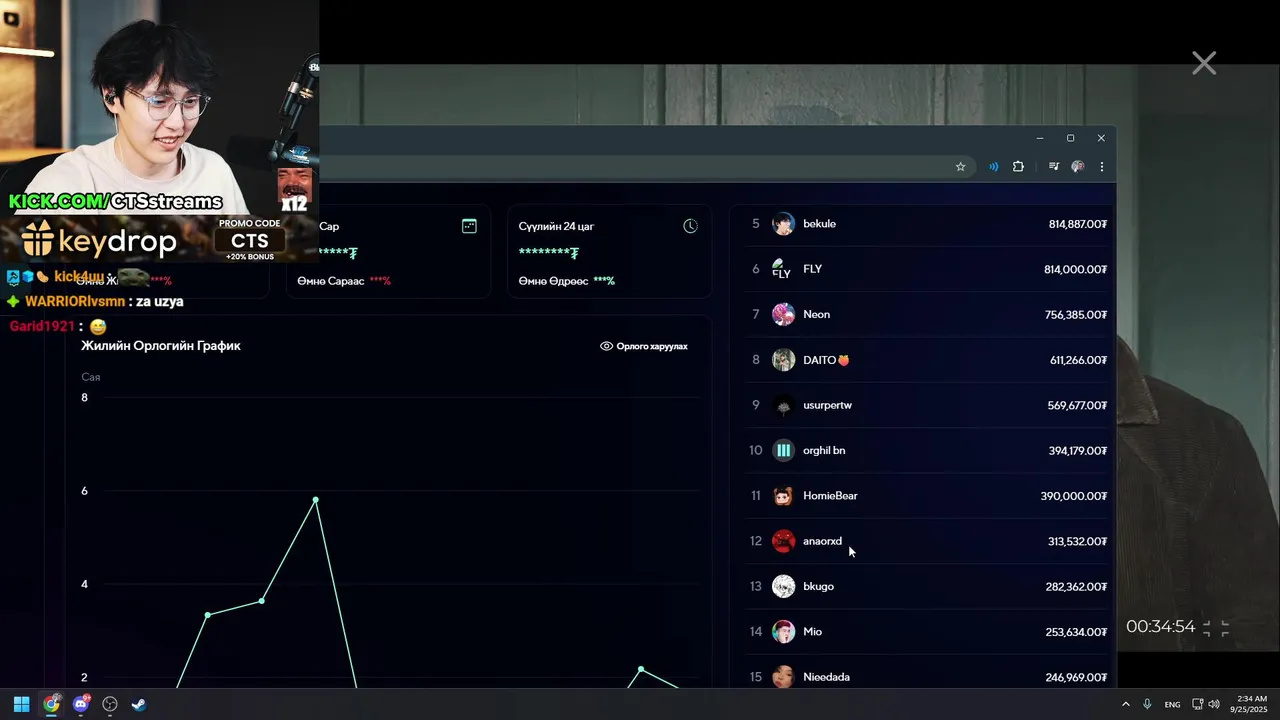Screen dimensions: 1280x720
Task: Click the Chrome taskbar icon
Action: point(51,704)
